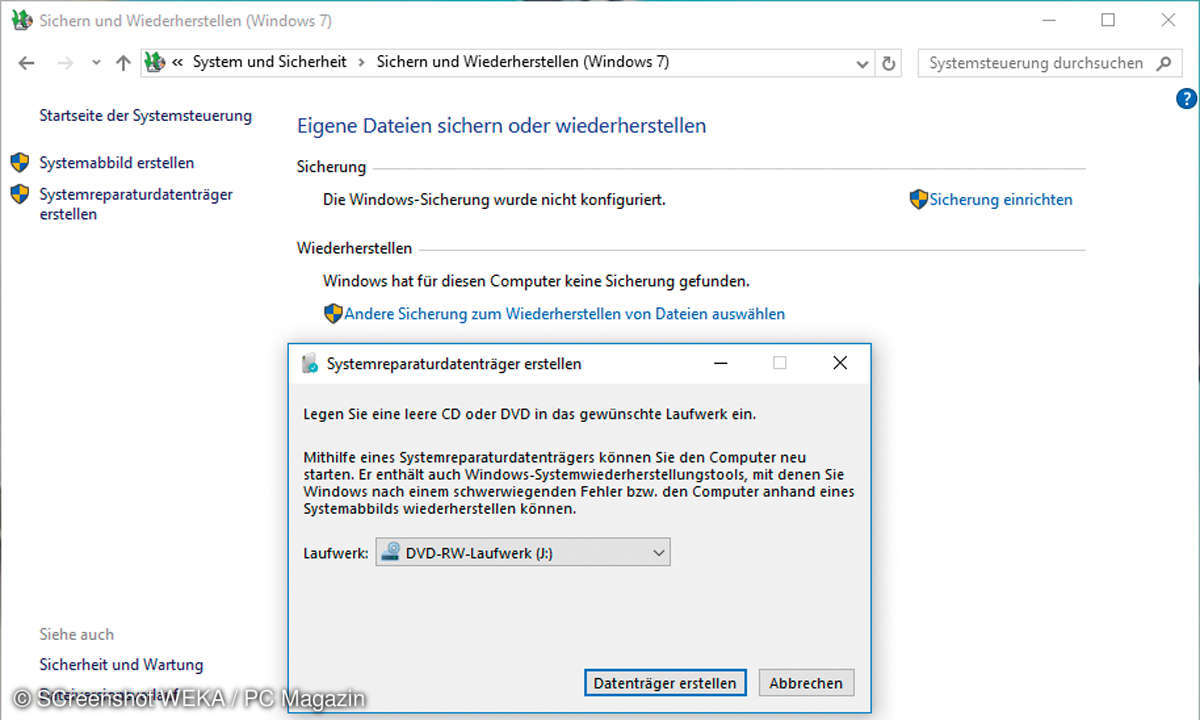Click 'Sicherung einrichten' link
Viewport: 1200px width, 720px height.
point(1001,200)
